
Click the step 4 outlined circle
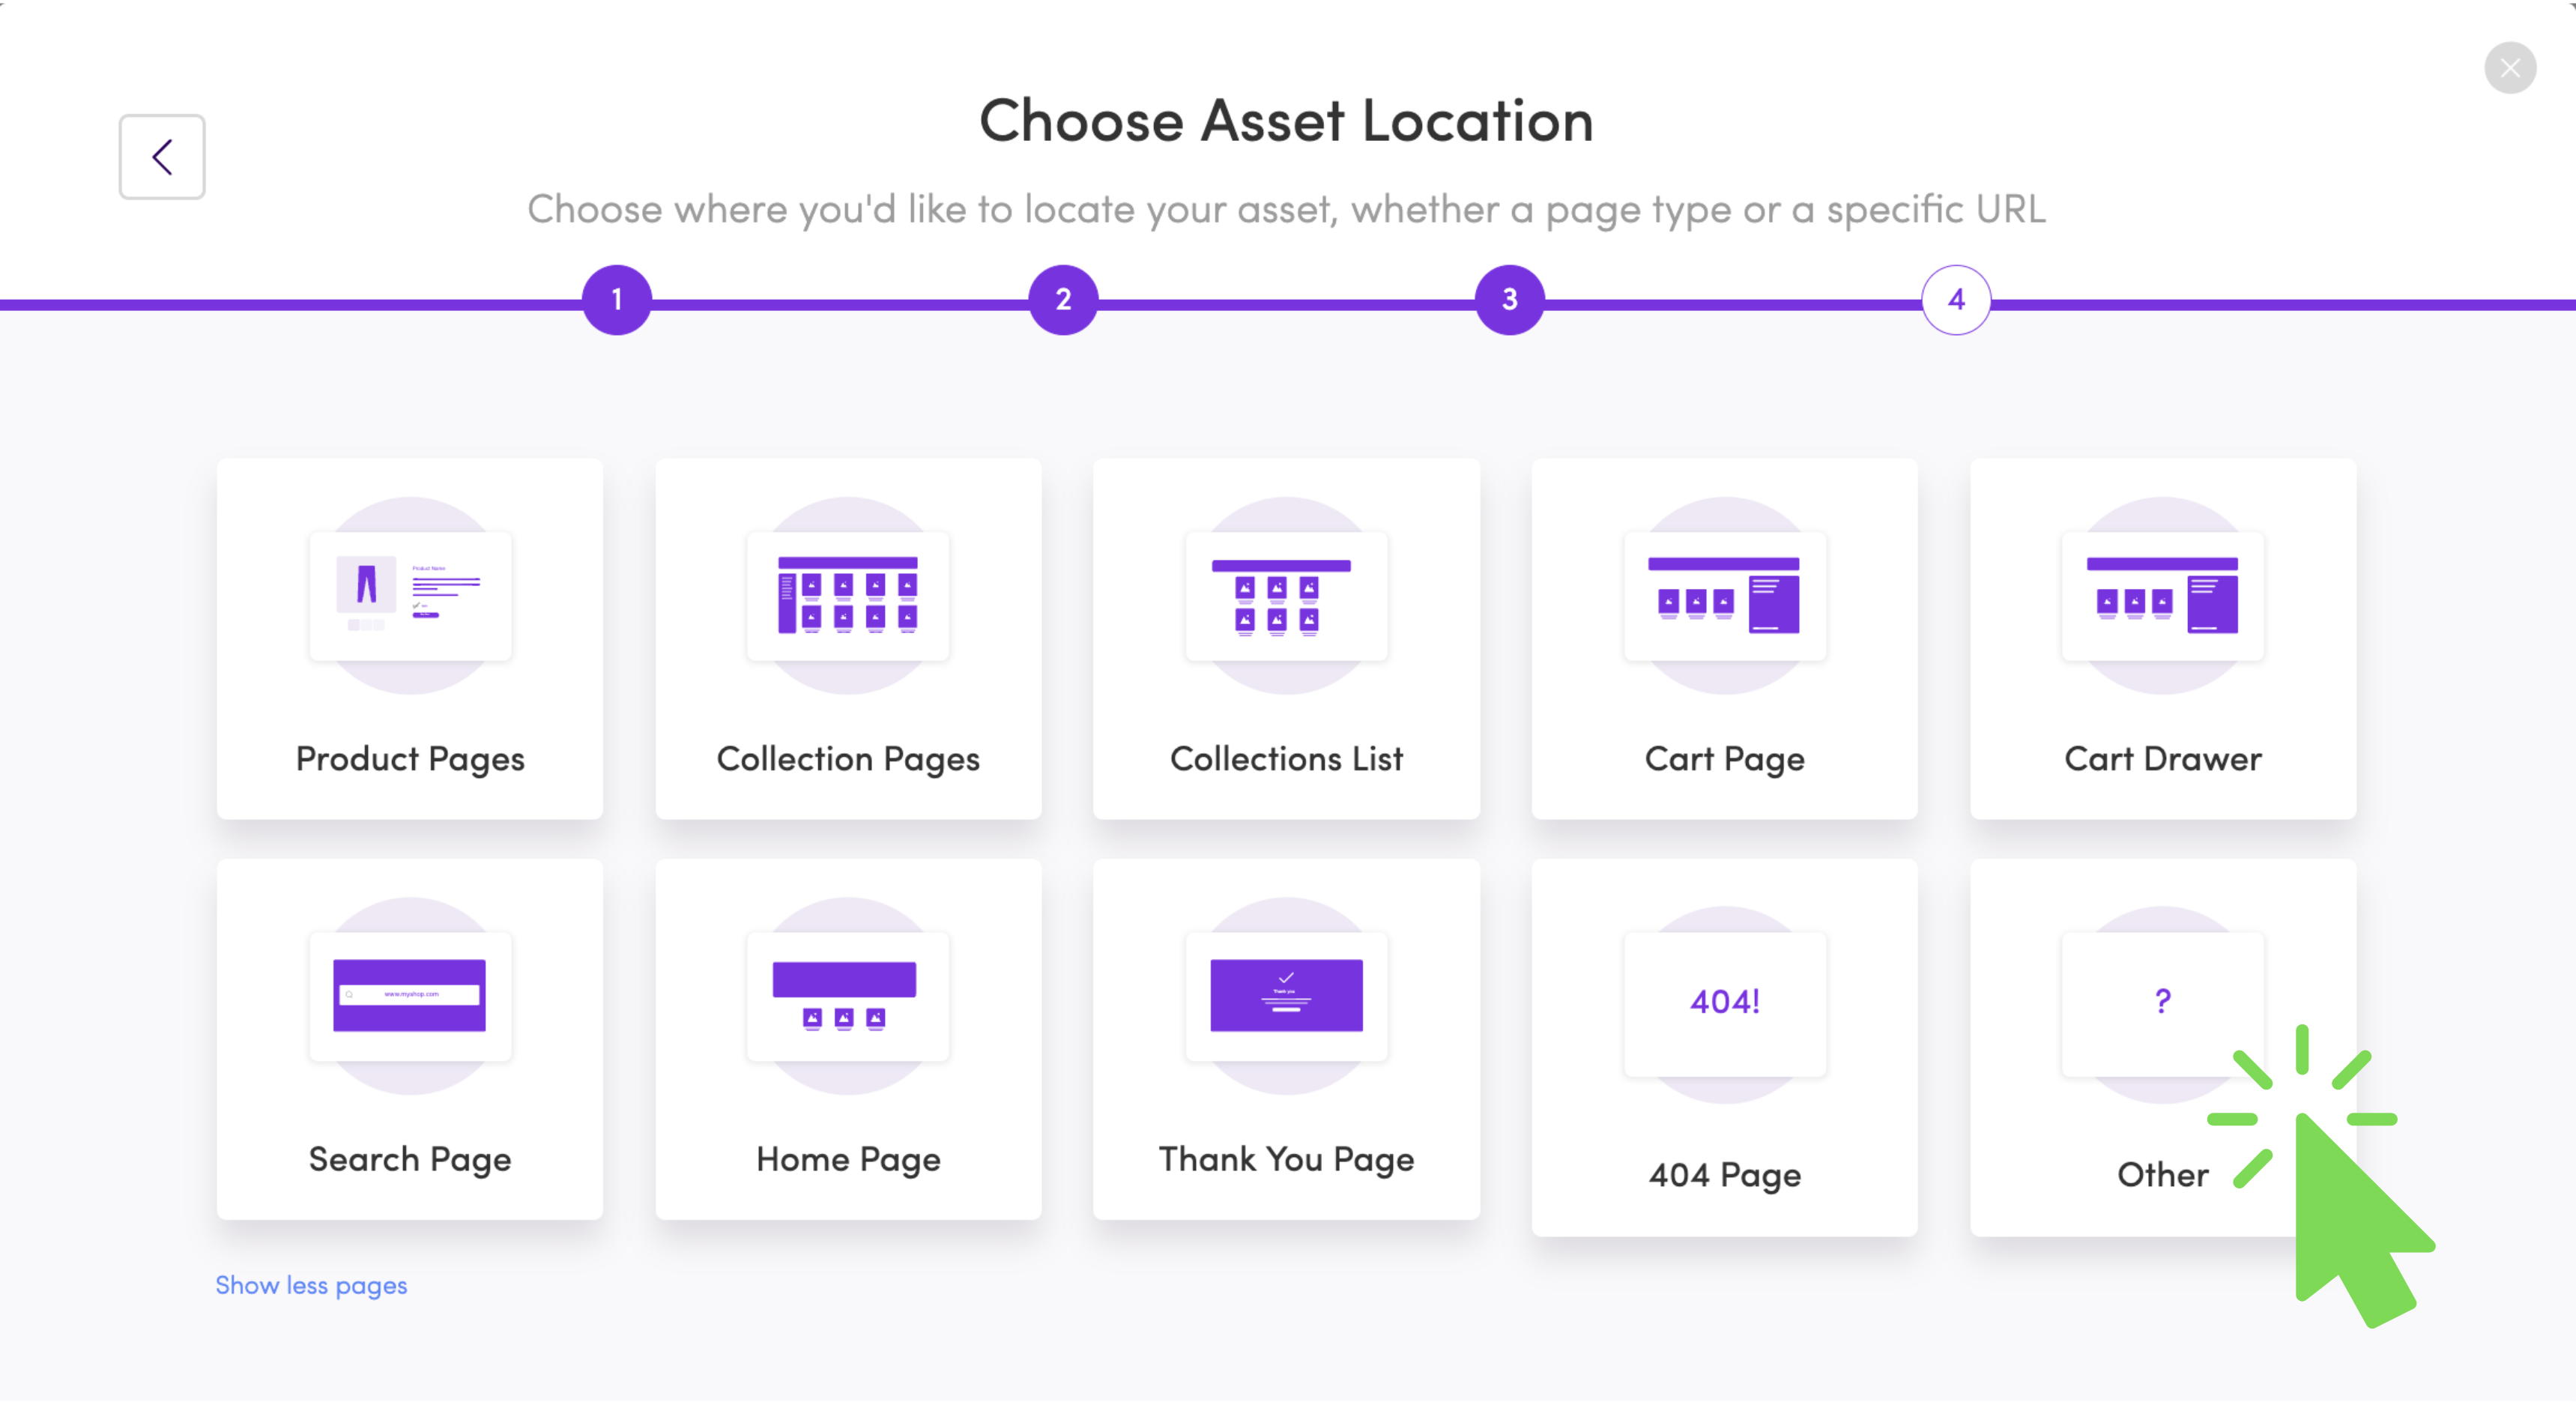1956,299
